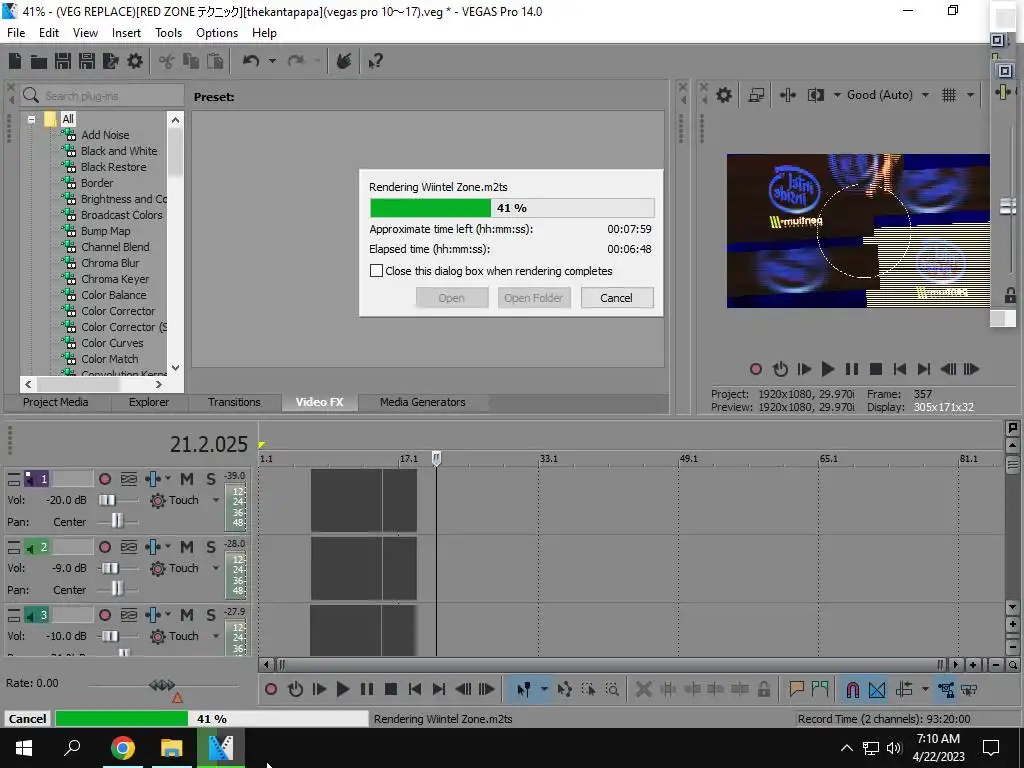Arm track 1 for record
1024x768 pixels.
[x=104, y=479]
